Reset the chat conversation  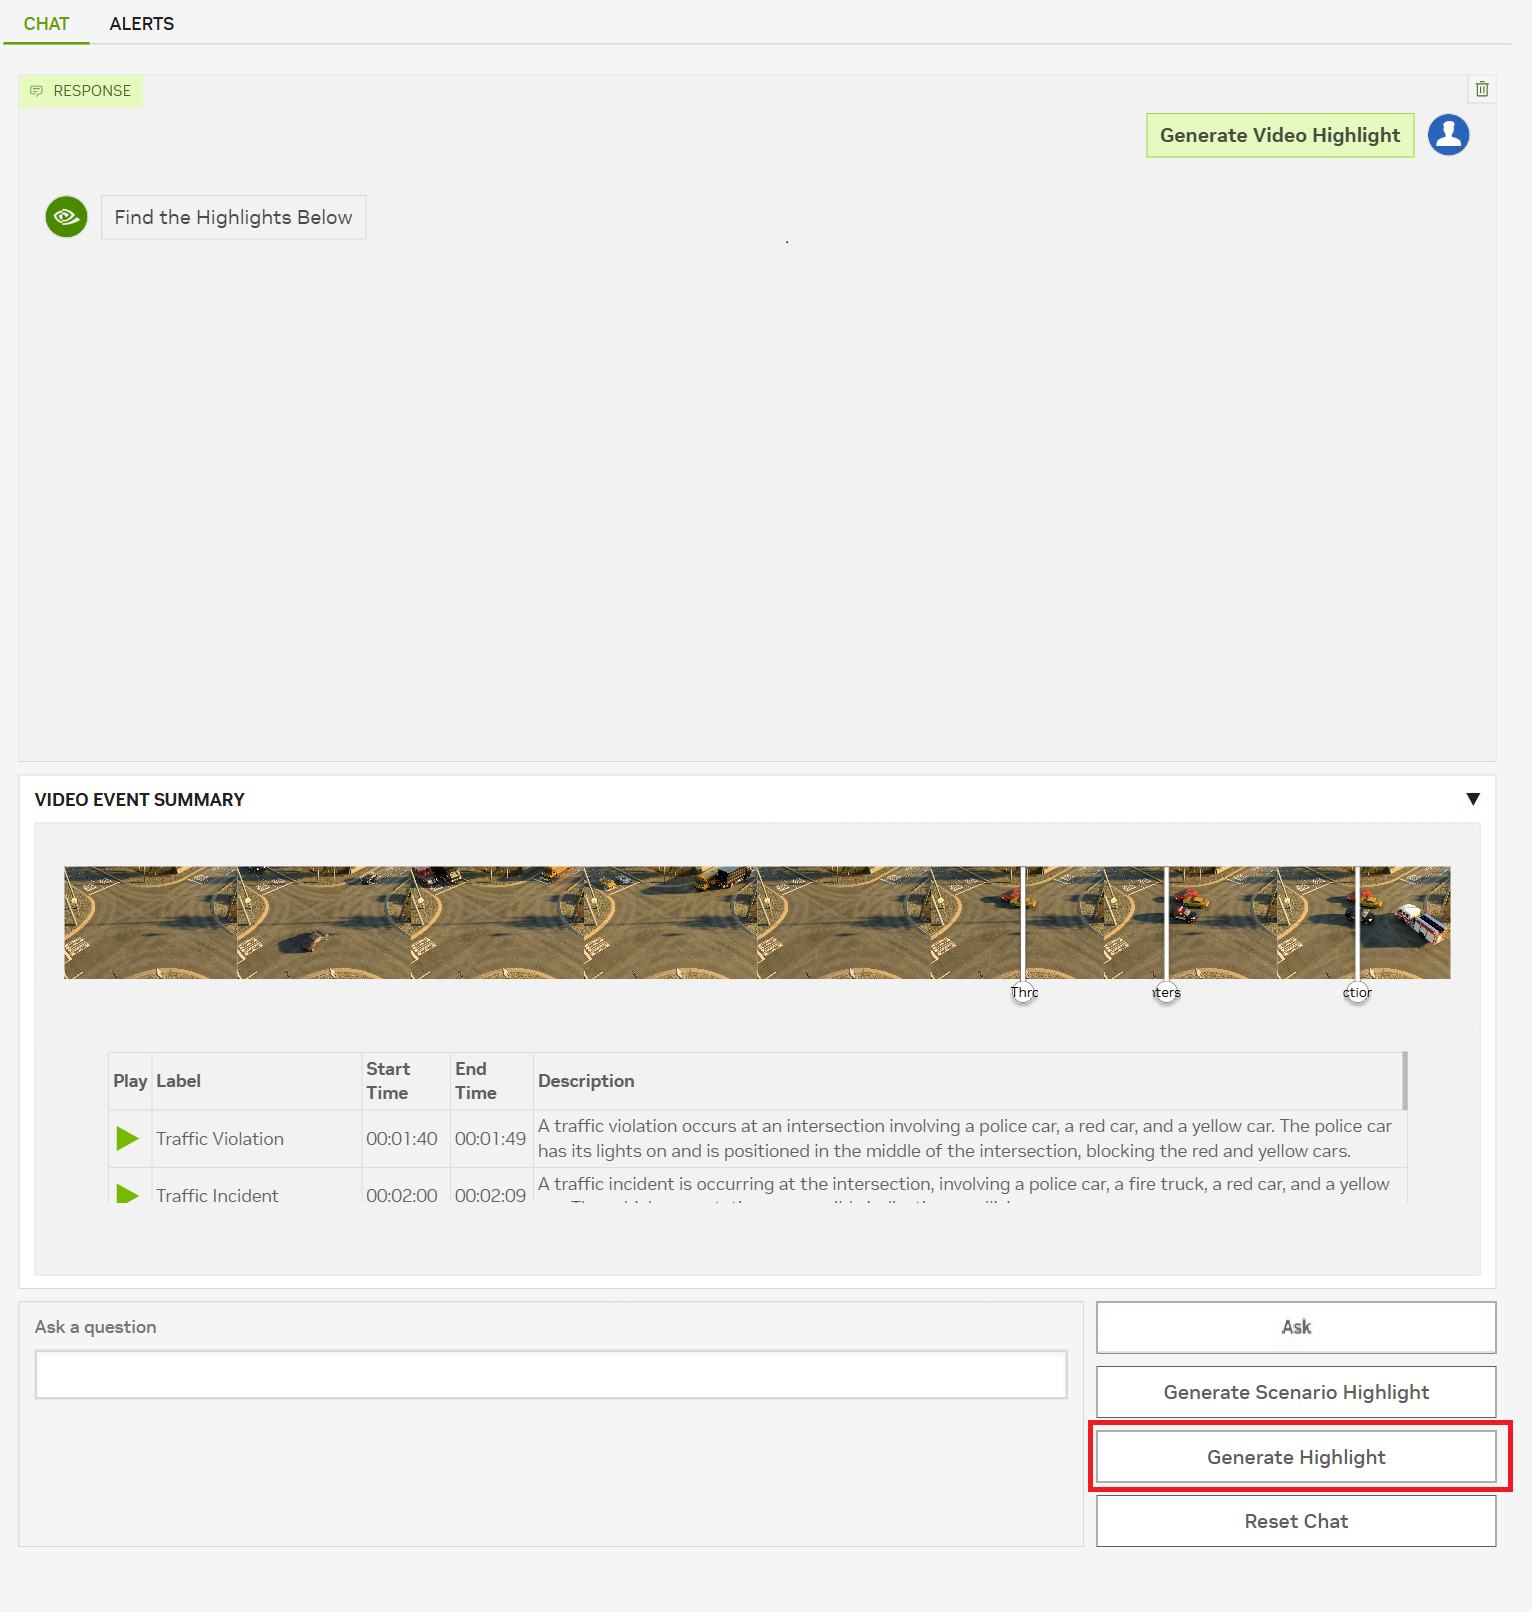coord(1295,1521)
